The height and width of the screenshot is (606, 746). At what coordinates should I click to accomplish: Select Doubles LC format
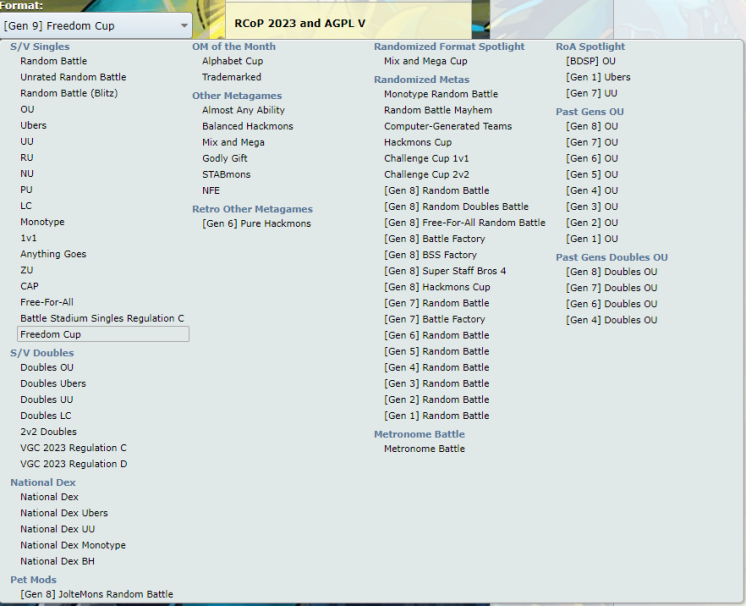[x=46, y=416]
